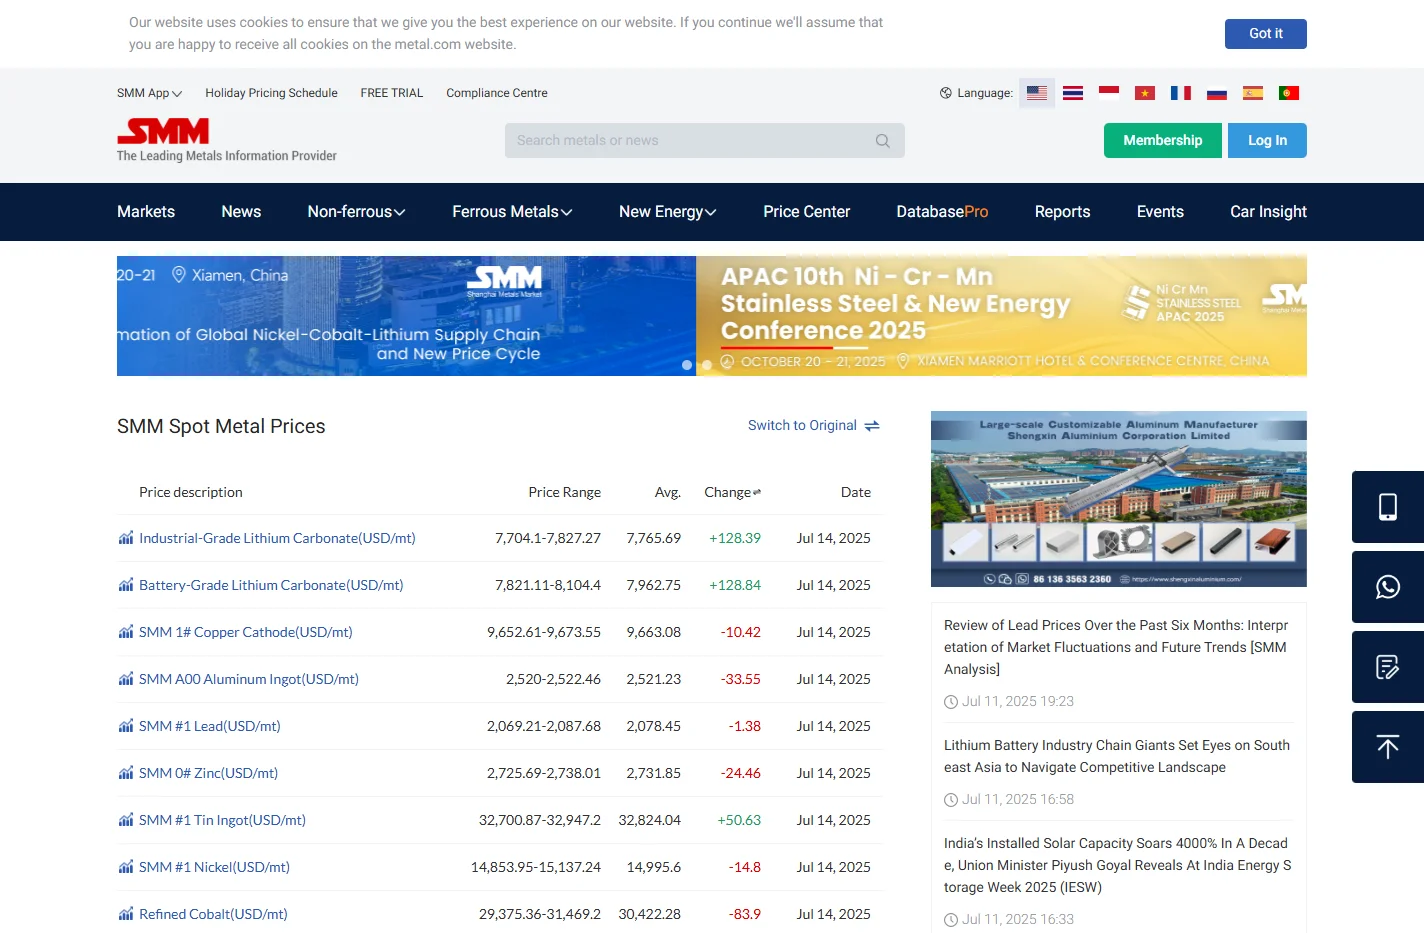The image size is (1424, 933).
Task: Open the mobile app sidebar icon
Action: pos(1388,507)
